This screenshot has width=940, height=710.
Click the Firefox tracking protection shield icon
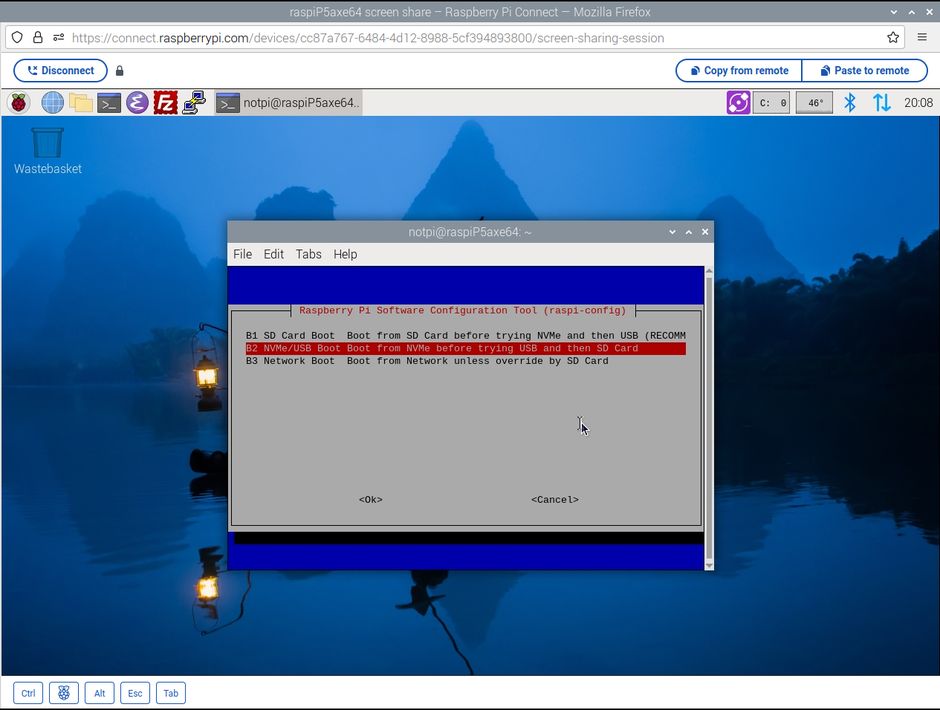pyautogui.click(x=17, y=37)
